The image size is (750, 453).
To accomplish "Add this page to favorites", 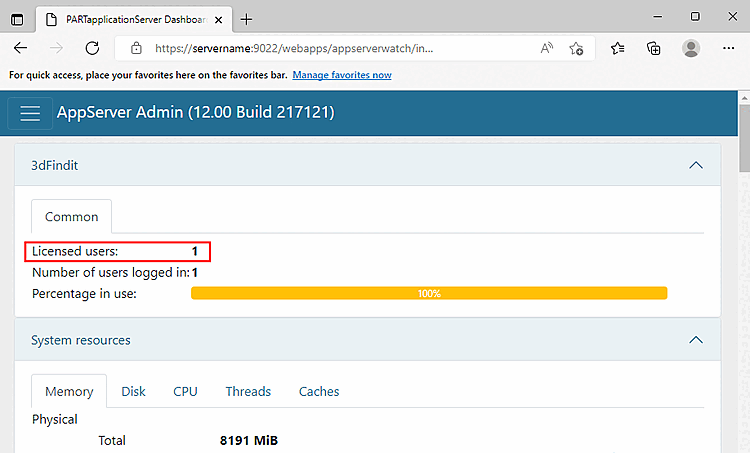I will point(576,48).
